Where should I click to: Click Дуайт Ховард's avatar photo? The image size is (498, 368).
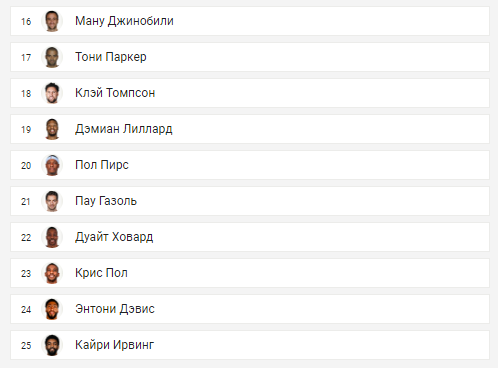(52, 237)
